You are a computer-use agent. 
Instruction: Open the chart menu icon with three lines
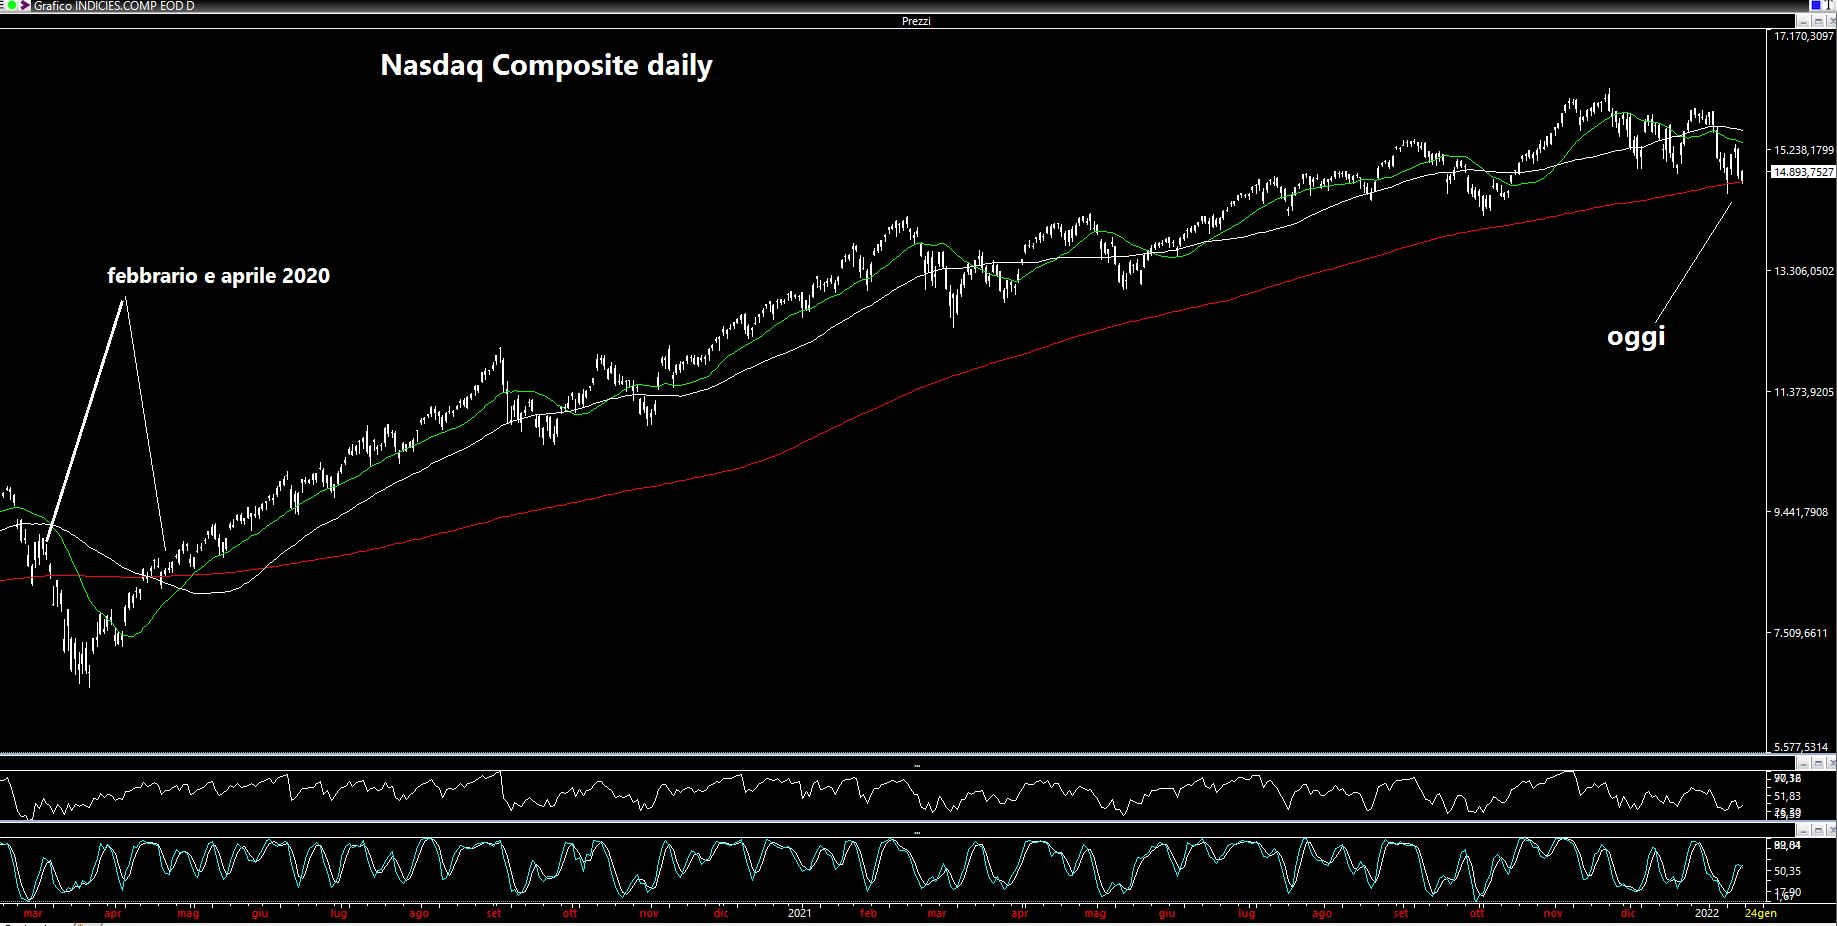click(2, 5)
